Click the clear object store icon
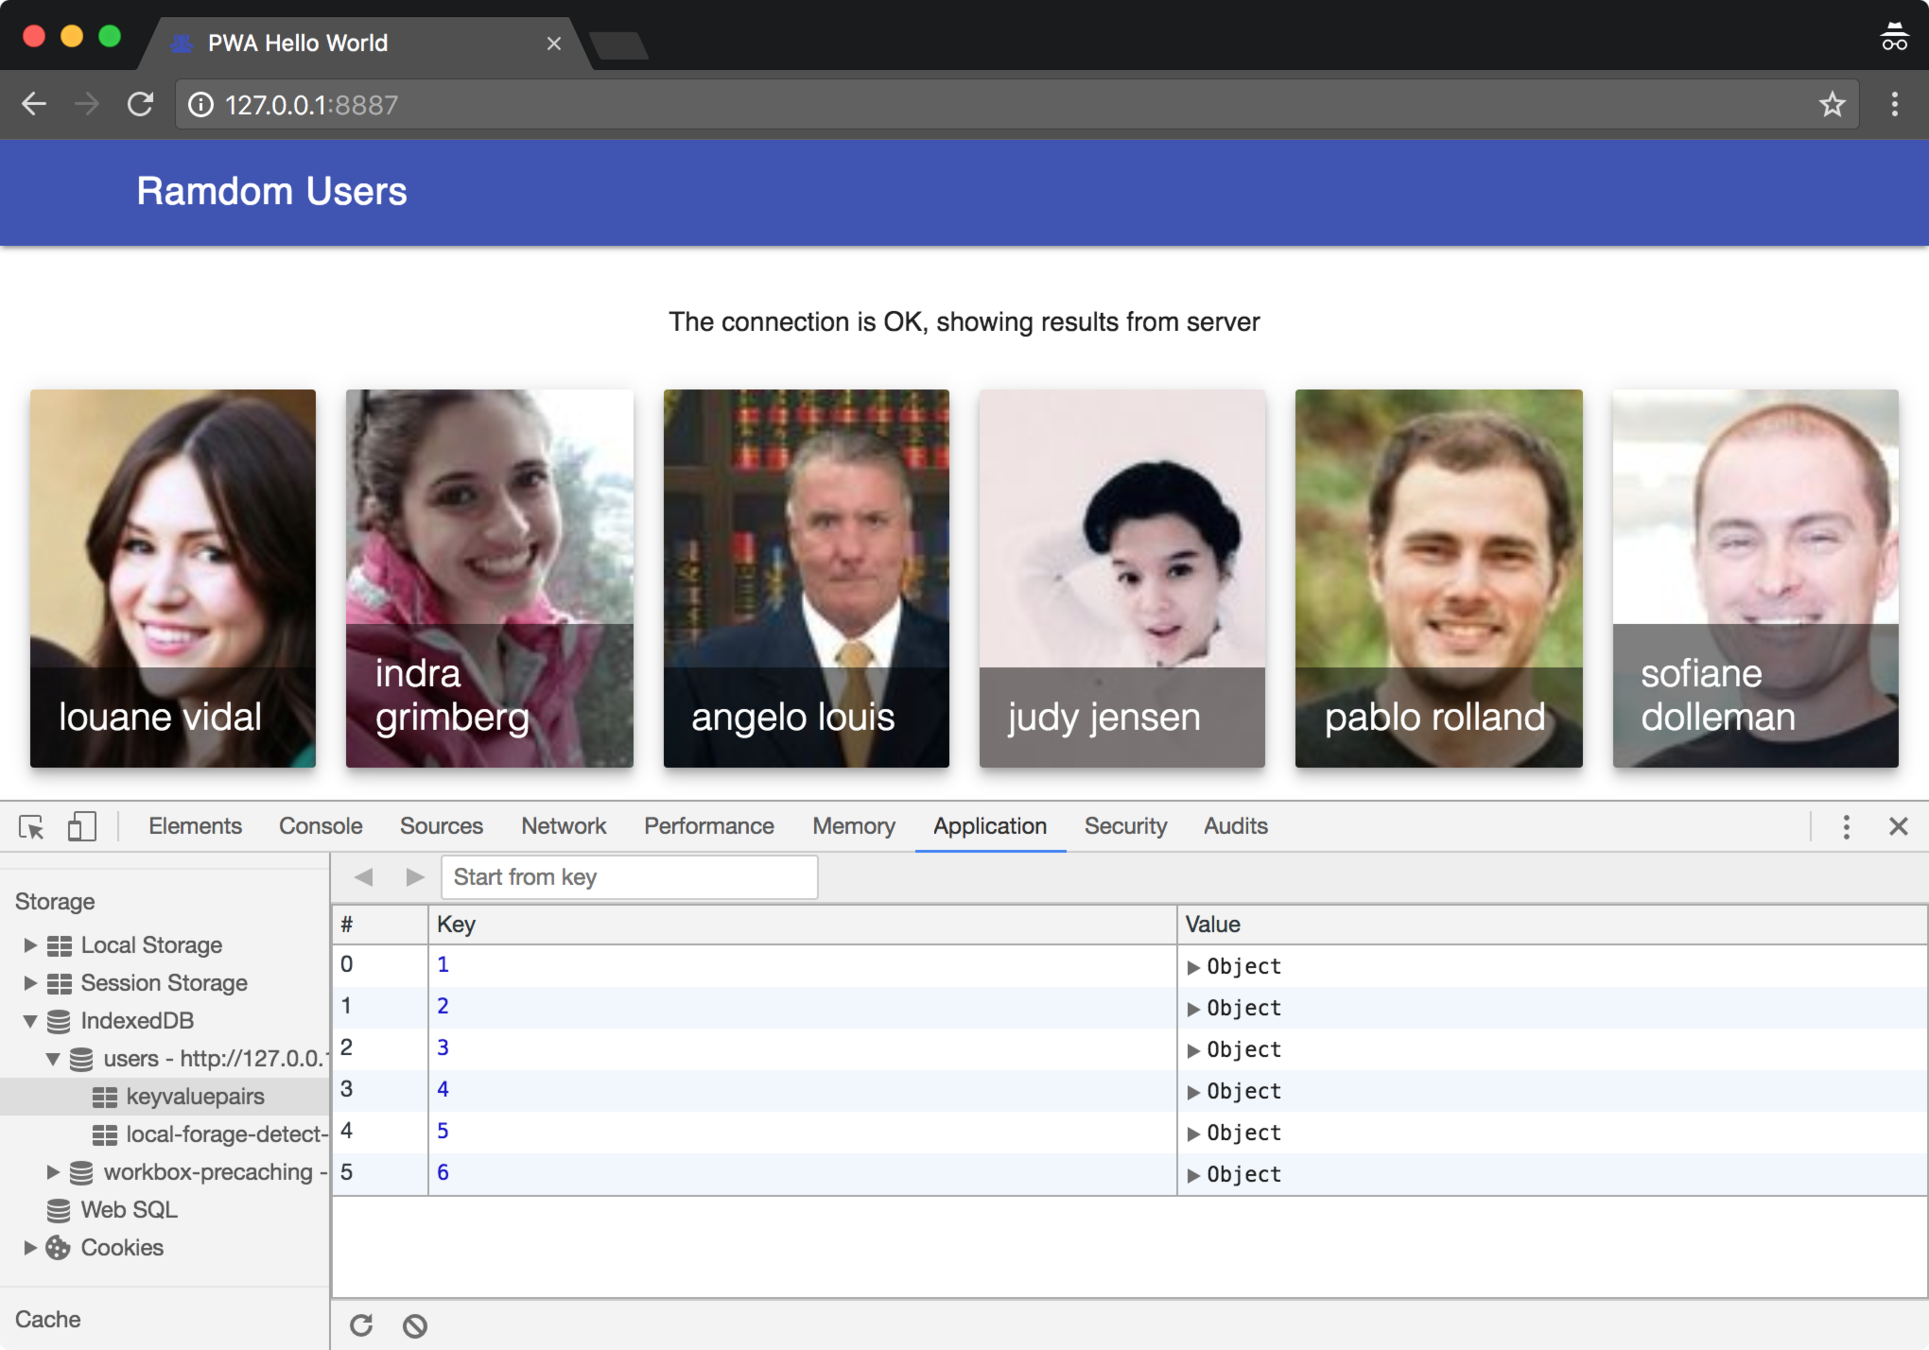This screenshot has height=1350, width=1929. pos(415,1325)
